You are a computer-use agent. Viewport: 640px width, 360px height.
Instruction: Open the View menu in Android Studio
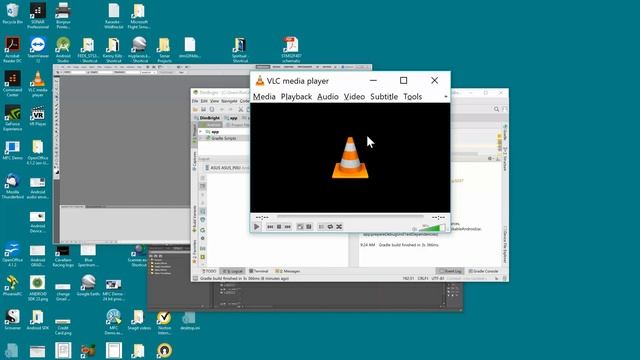click(214, 101)
